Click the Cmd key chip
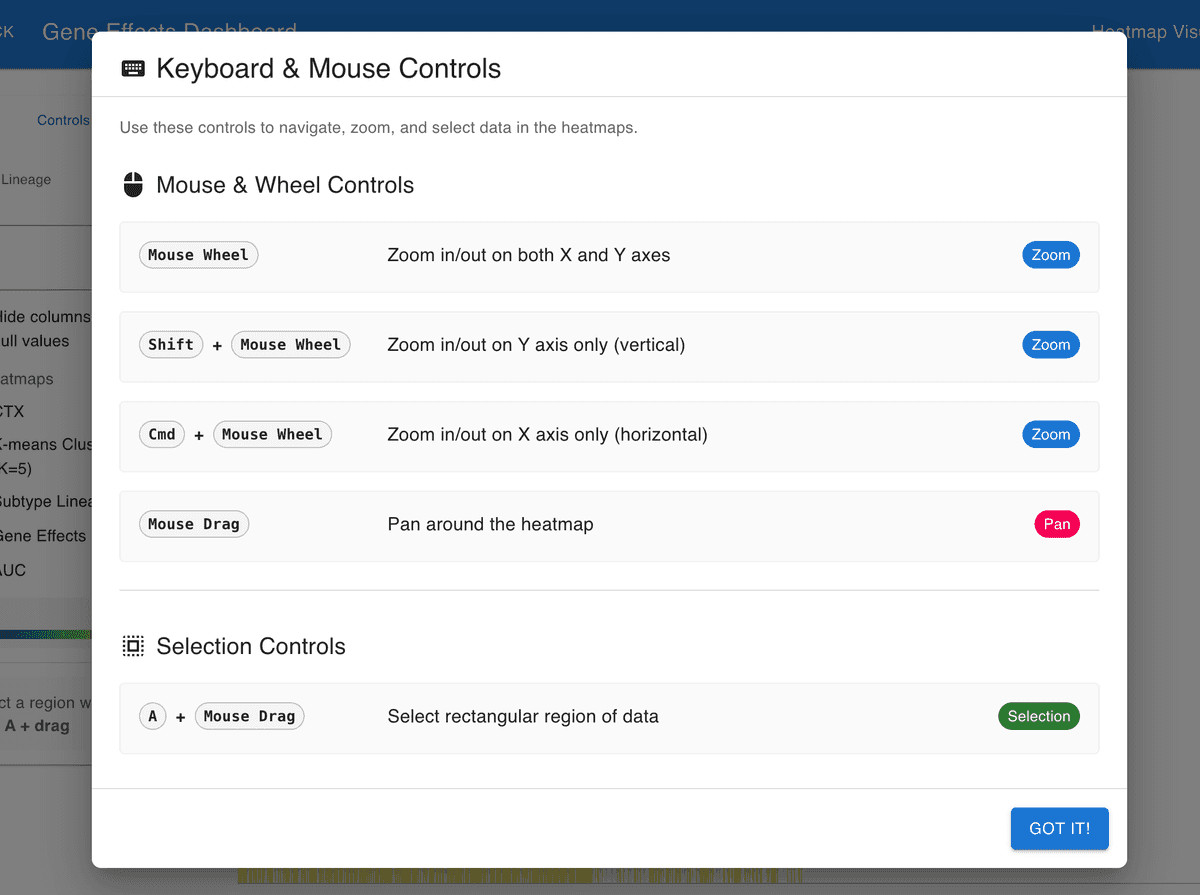 click(162, 434)
